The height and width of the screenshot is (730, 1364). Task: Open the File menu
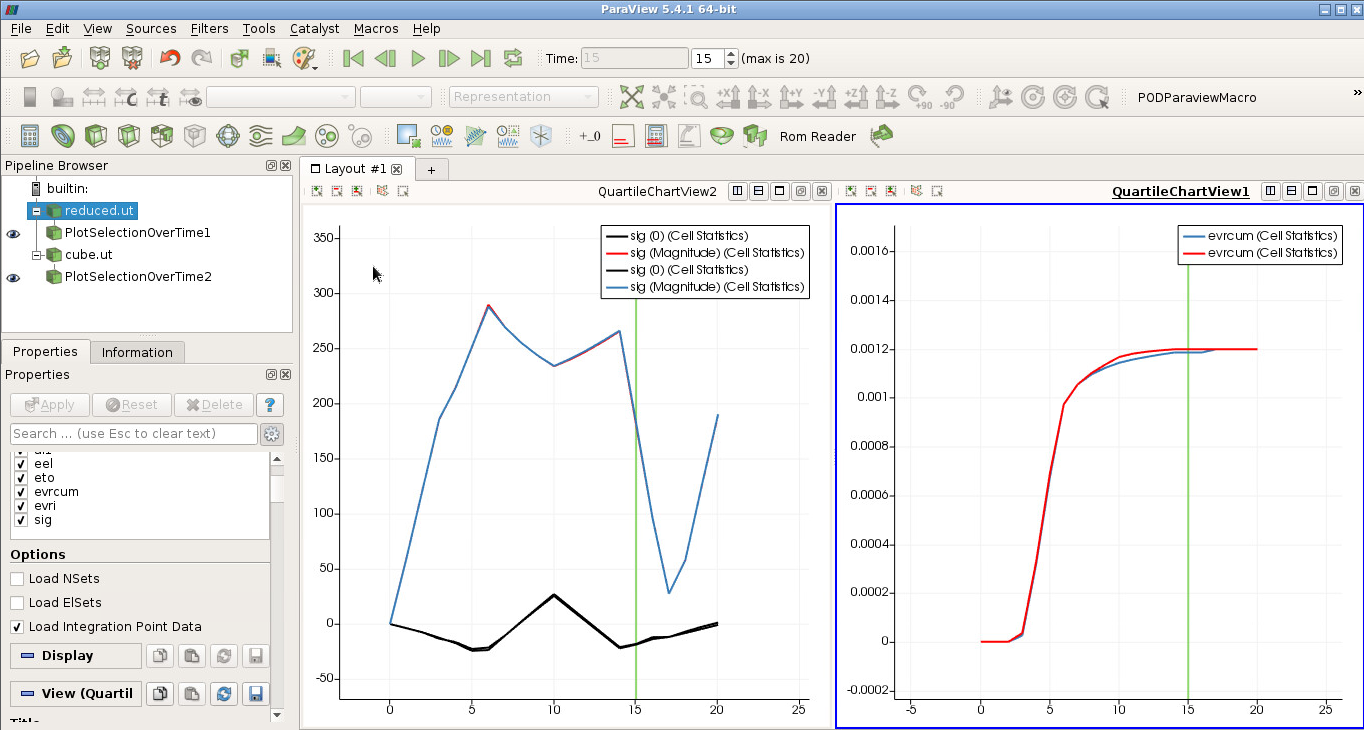21,29
